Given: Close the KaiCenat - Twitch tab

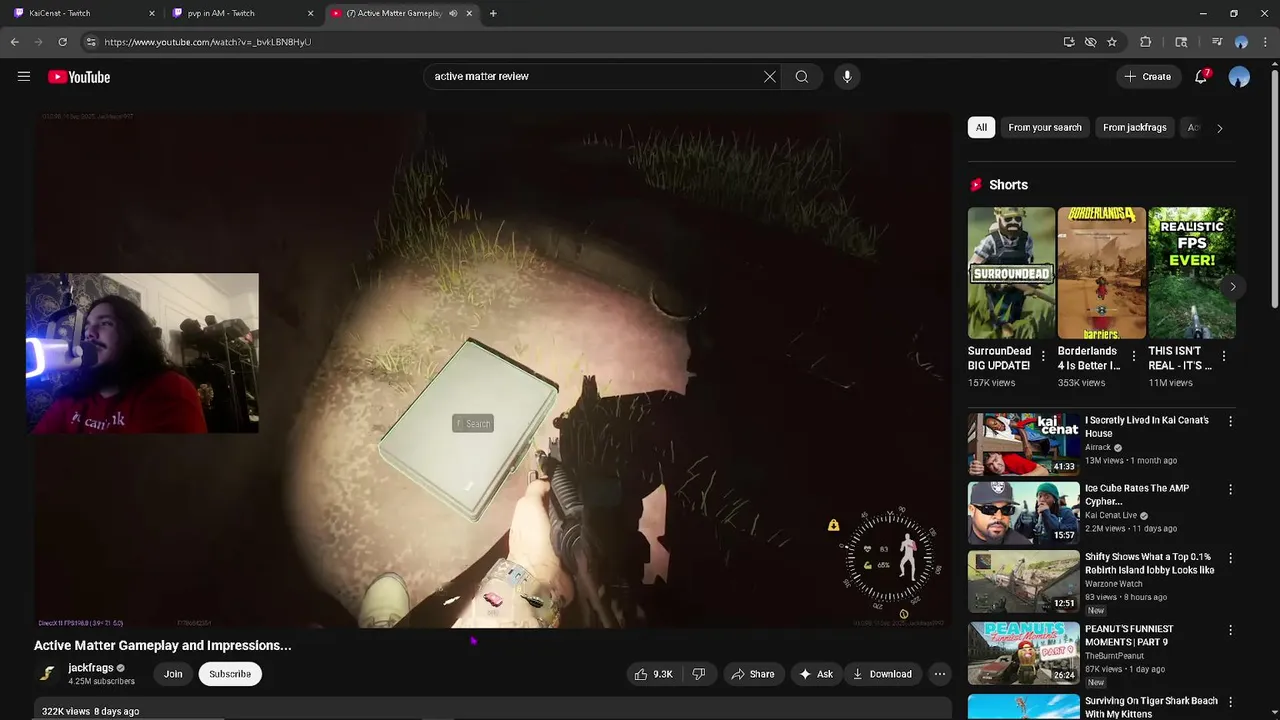Looking at the screenshot, I should pyautogui.click(x=152, y=13).
